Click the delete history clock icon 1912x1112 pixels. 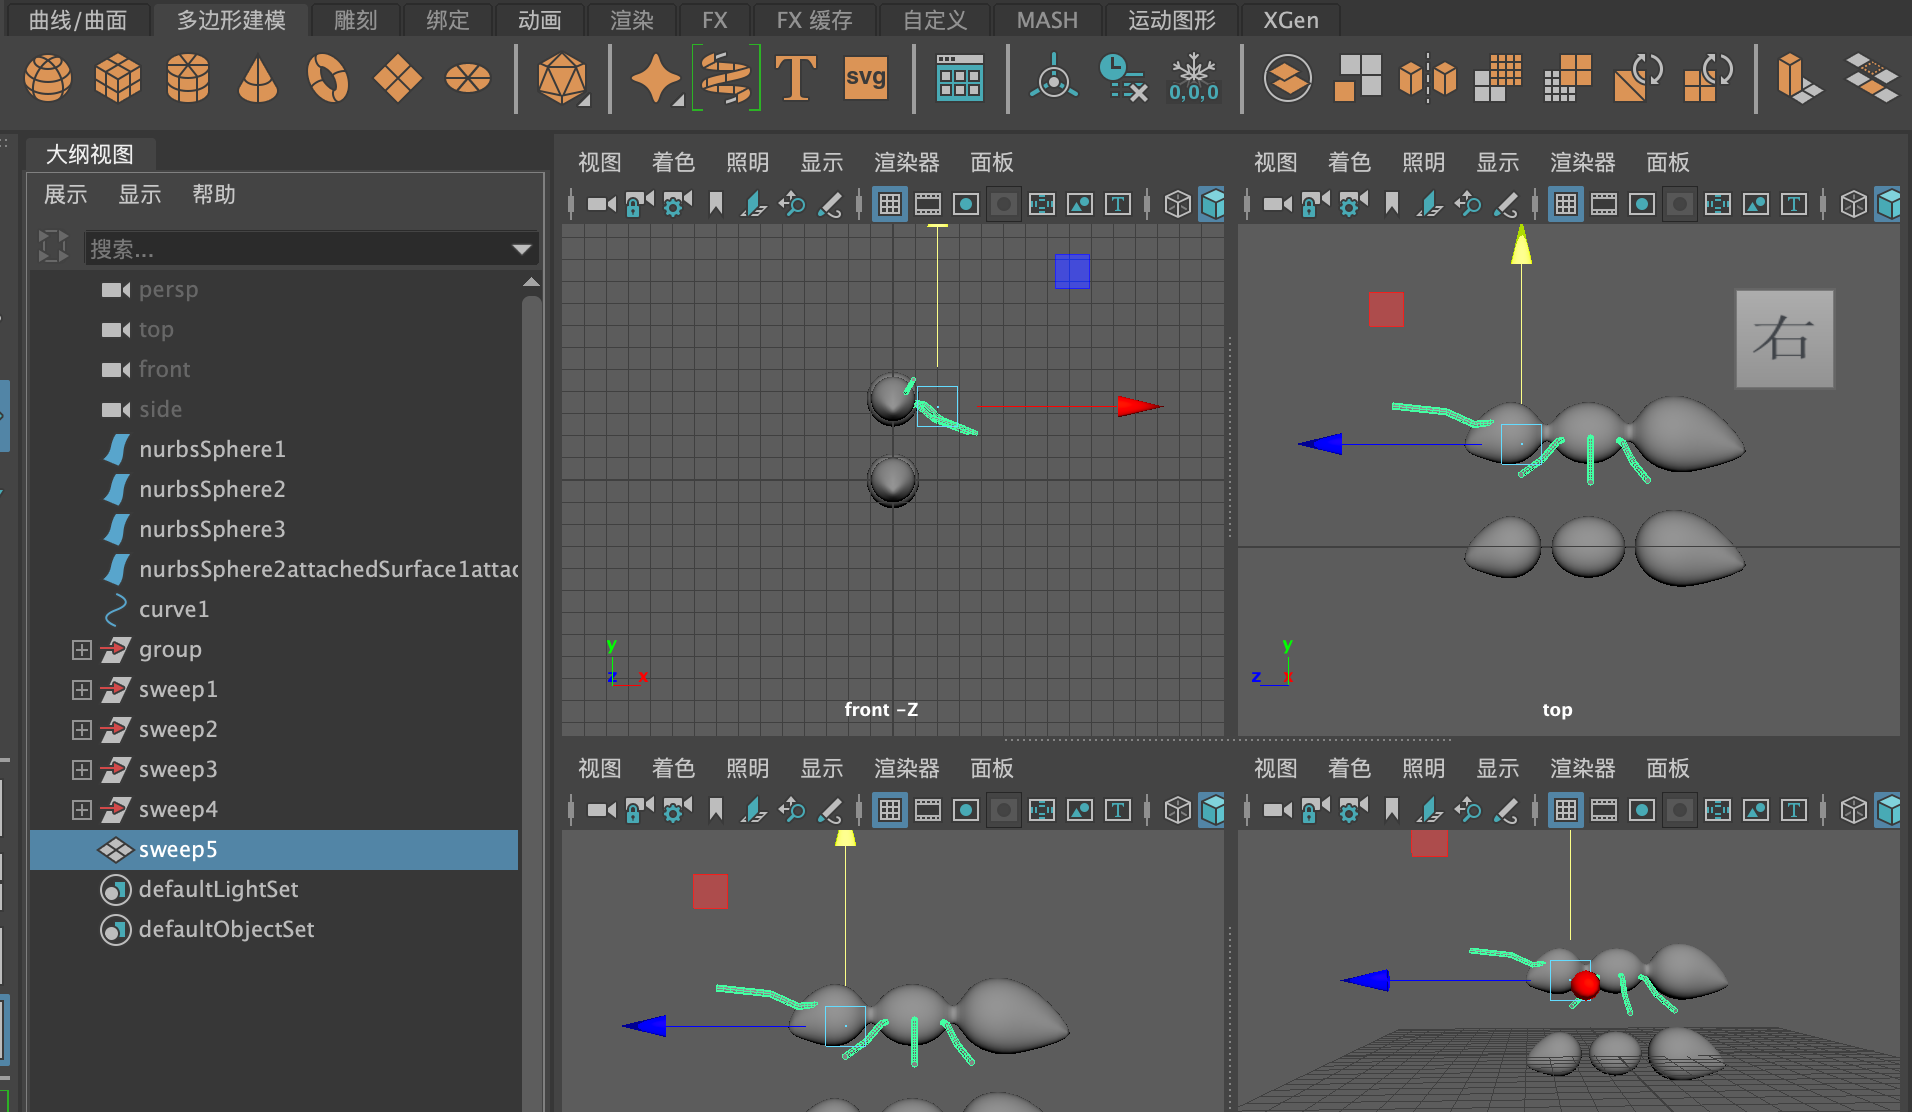point(1123,78)
